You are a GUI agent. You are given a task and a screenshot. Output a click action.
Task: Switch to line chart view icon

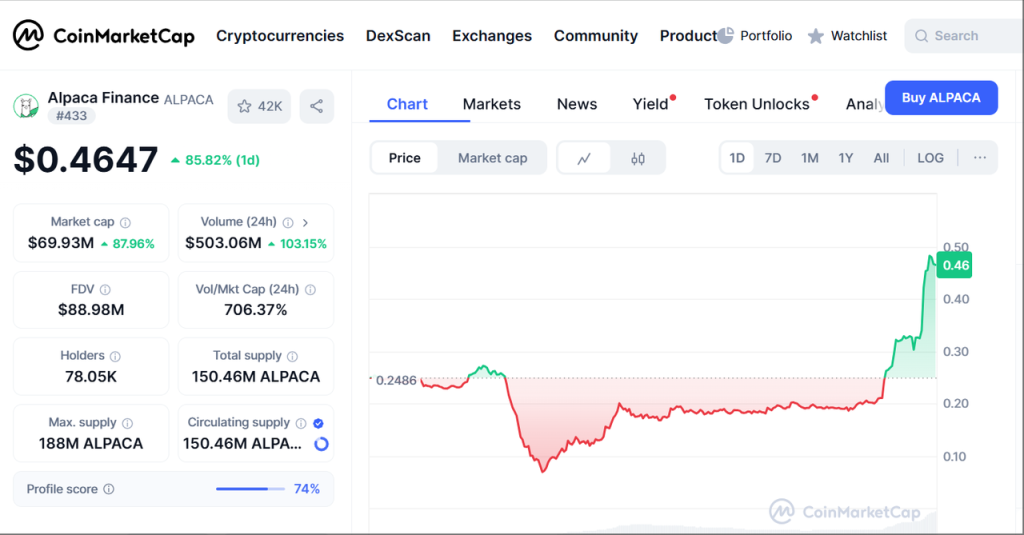pyautogui.click(x=584, y=158)
